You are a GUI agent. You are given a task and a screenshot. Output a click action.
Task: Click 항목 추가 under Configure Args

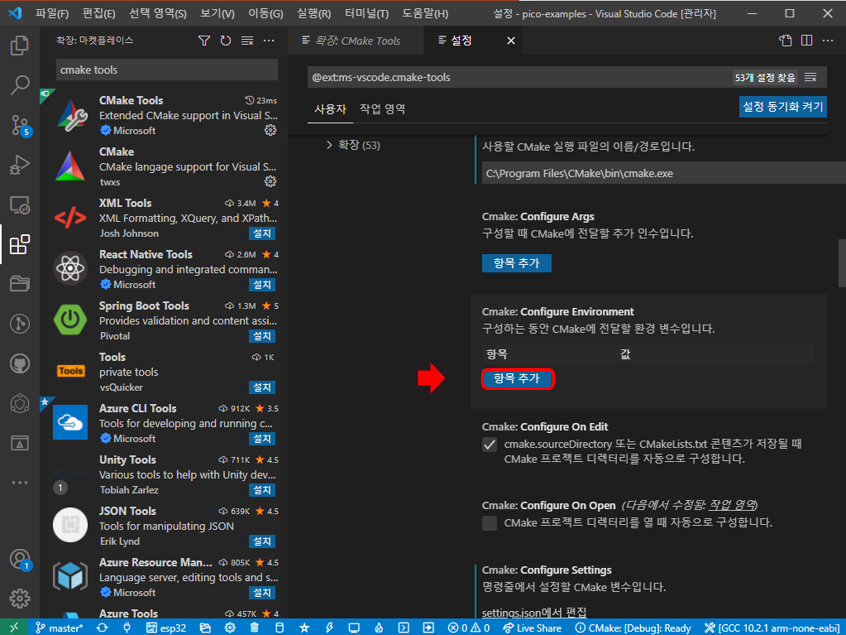[x=516, y=263]
